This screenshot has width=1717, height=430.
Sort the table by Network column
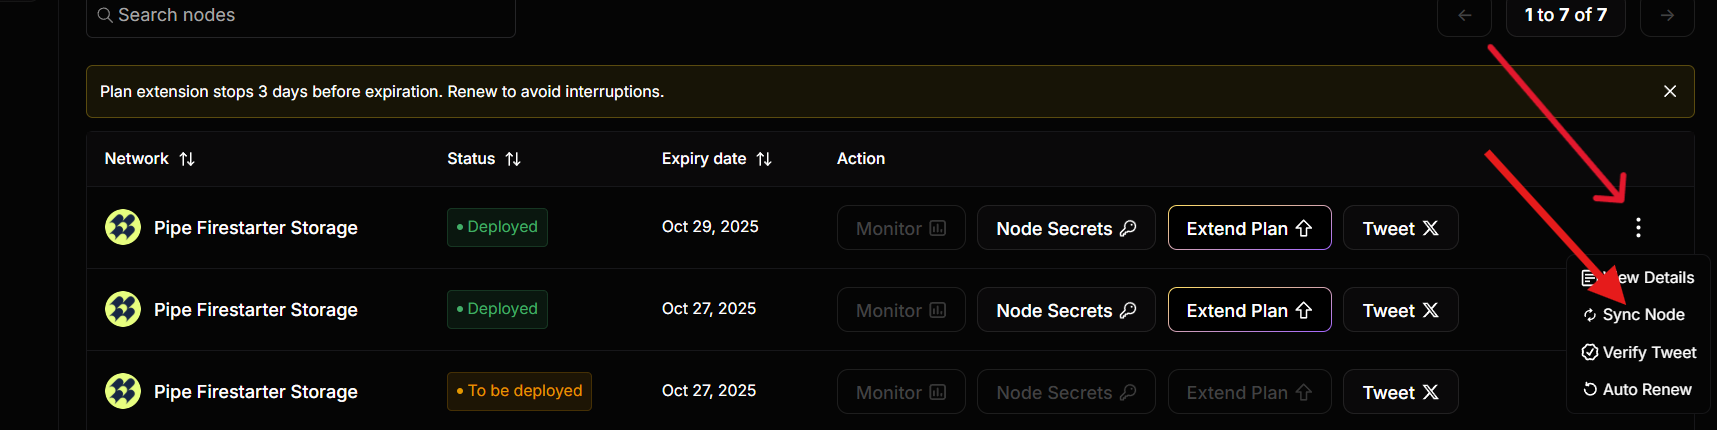(187, 159)
